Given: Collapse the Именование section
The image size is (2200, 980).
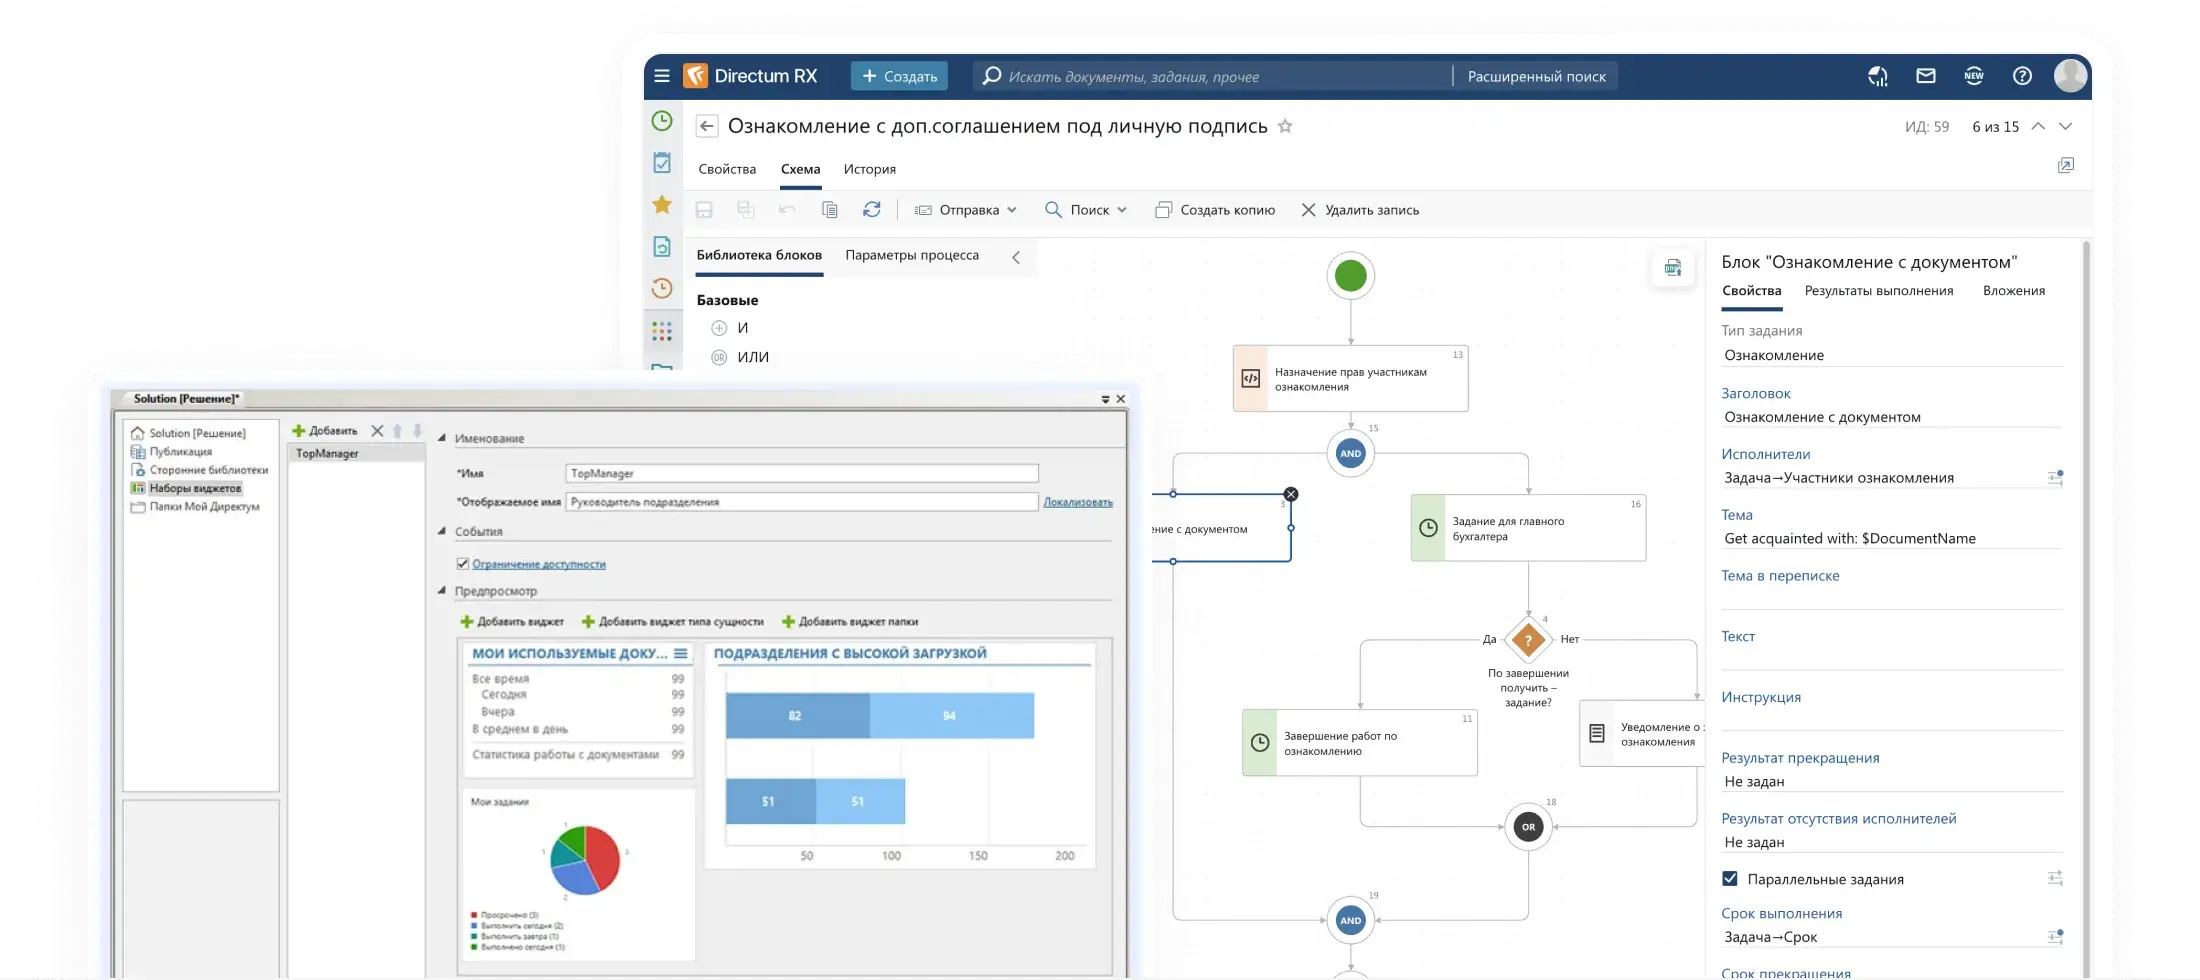Looking at the screenshot, I should (x=442, y=438).
